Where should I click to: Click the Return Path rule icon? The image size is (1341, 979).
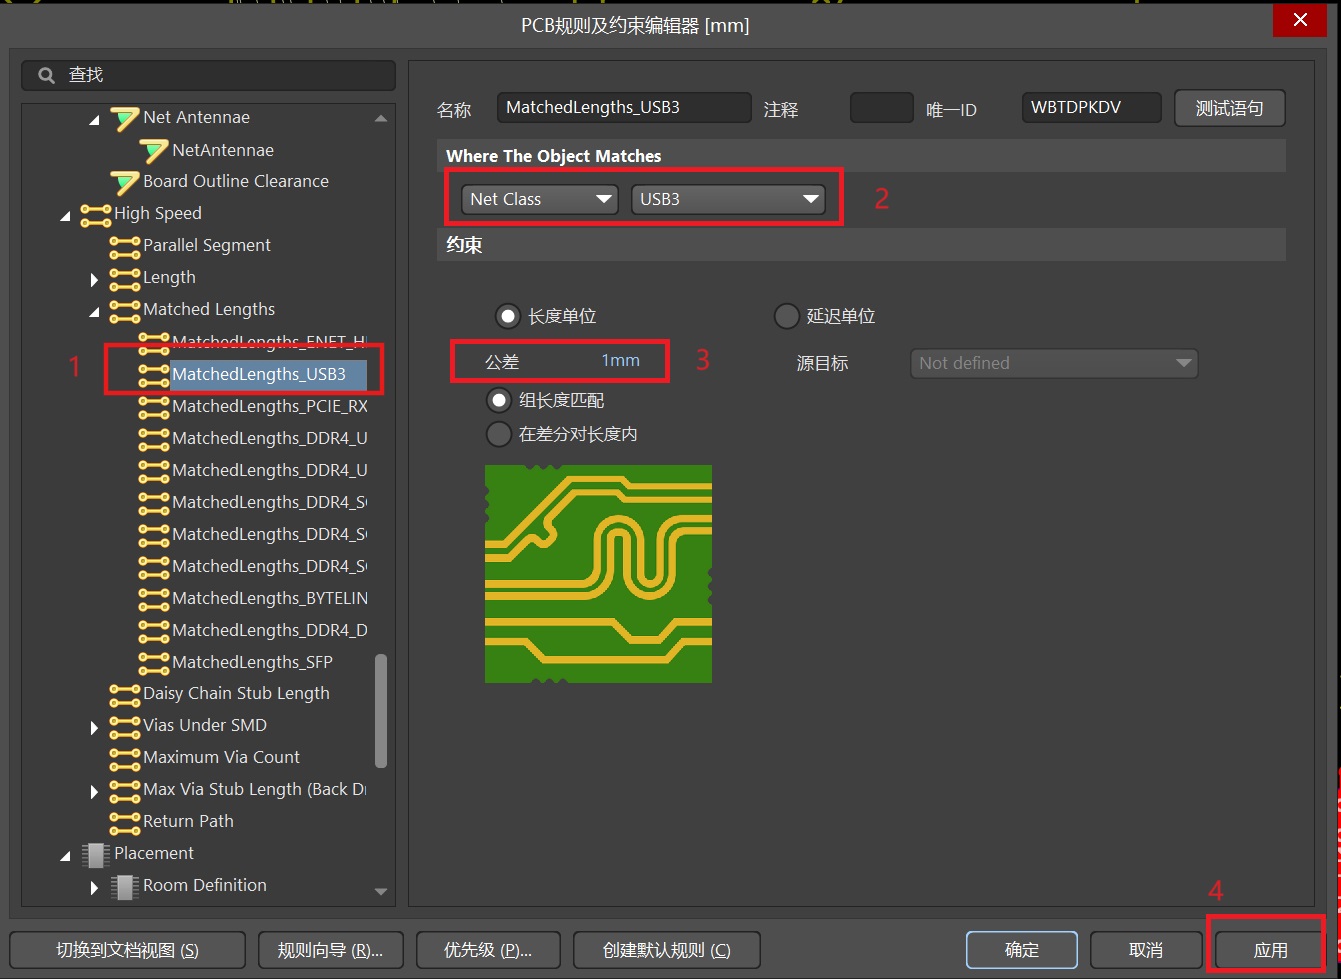click(125, 822)
